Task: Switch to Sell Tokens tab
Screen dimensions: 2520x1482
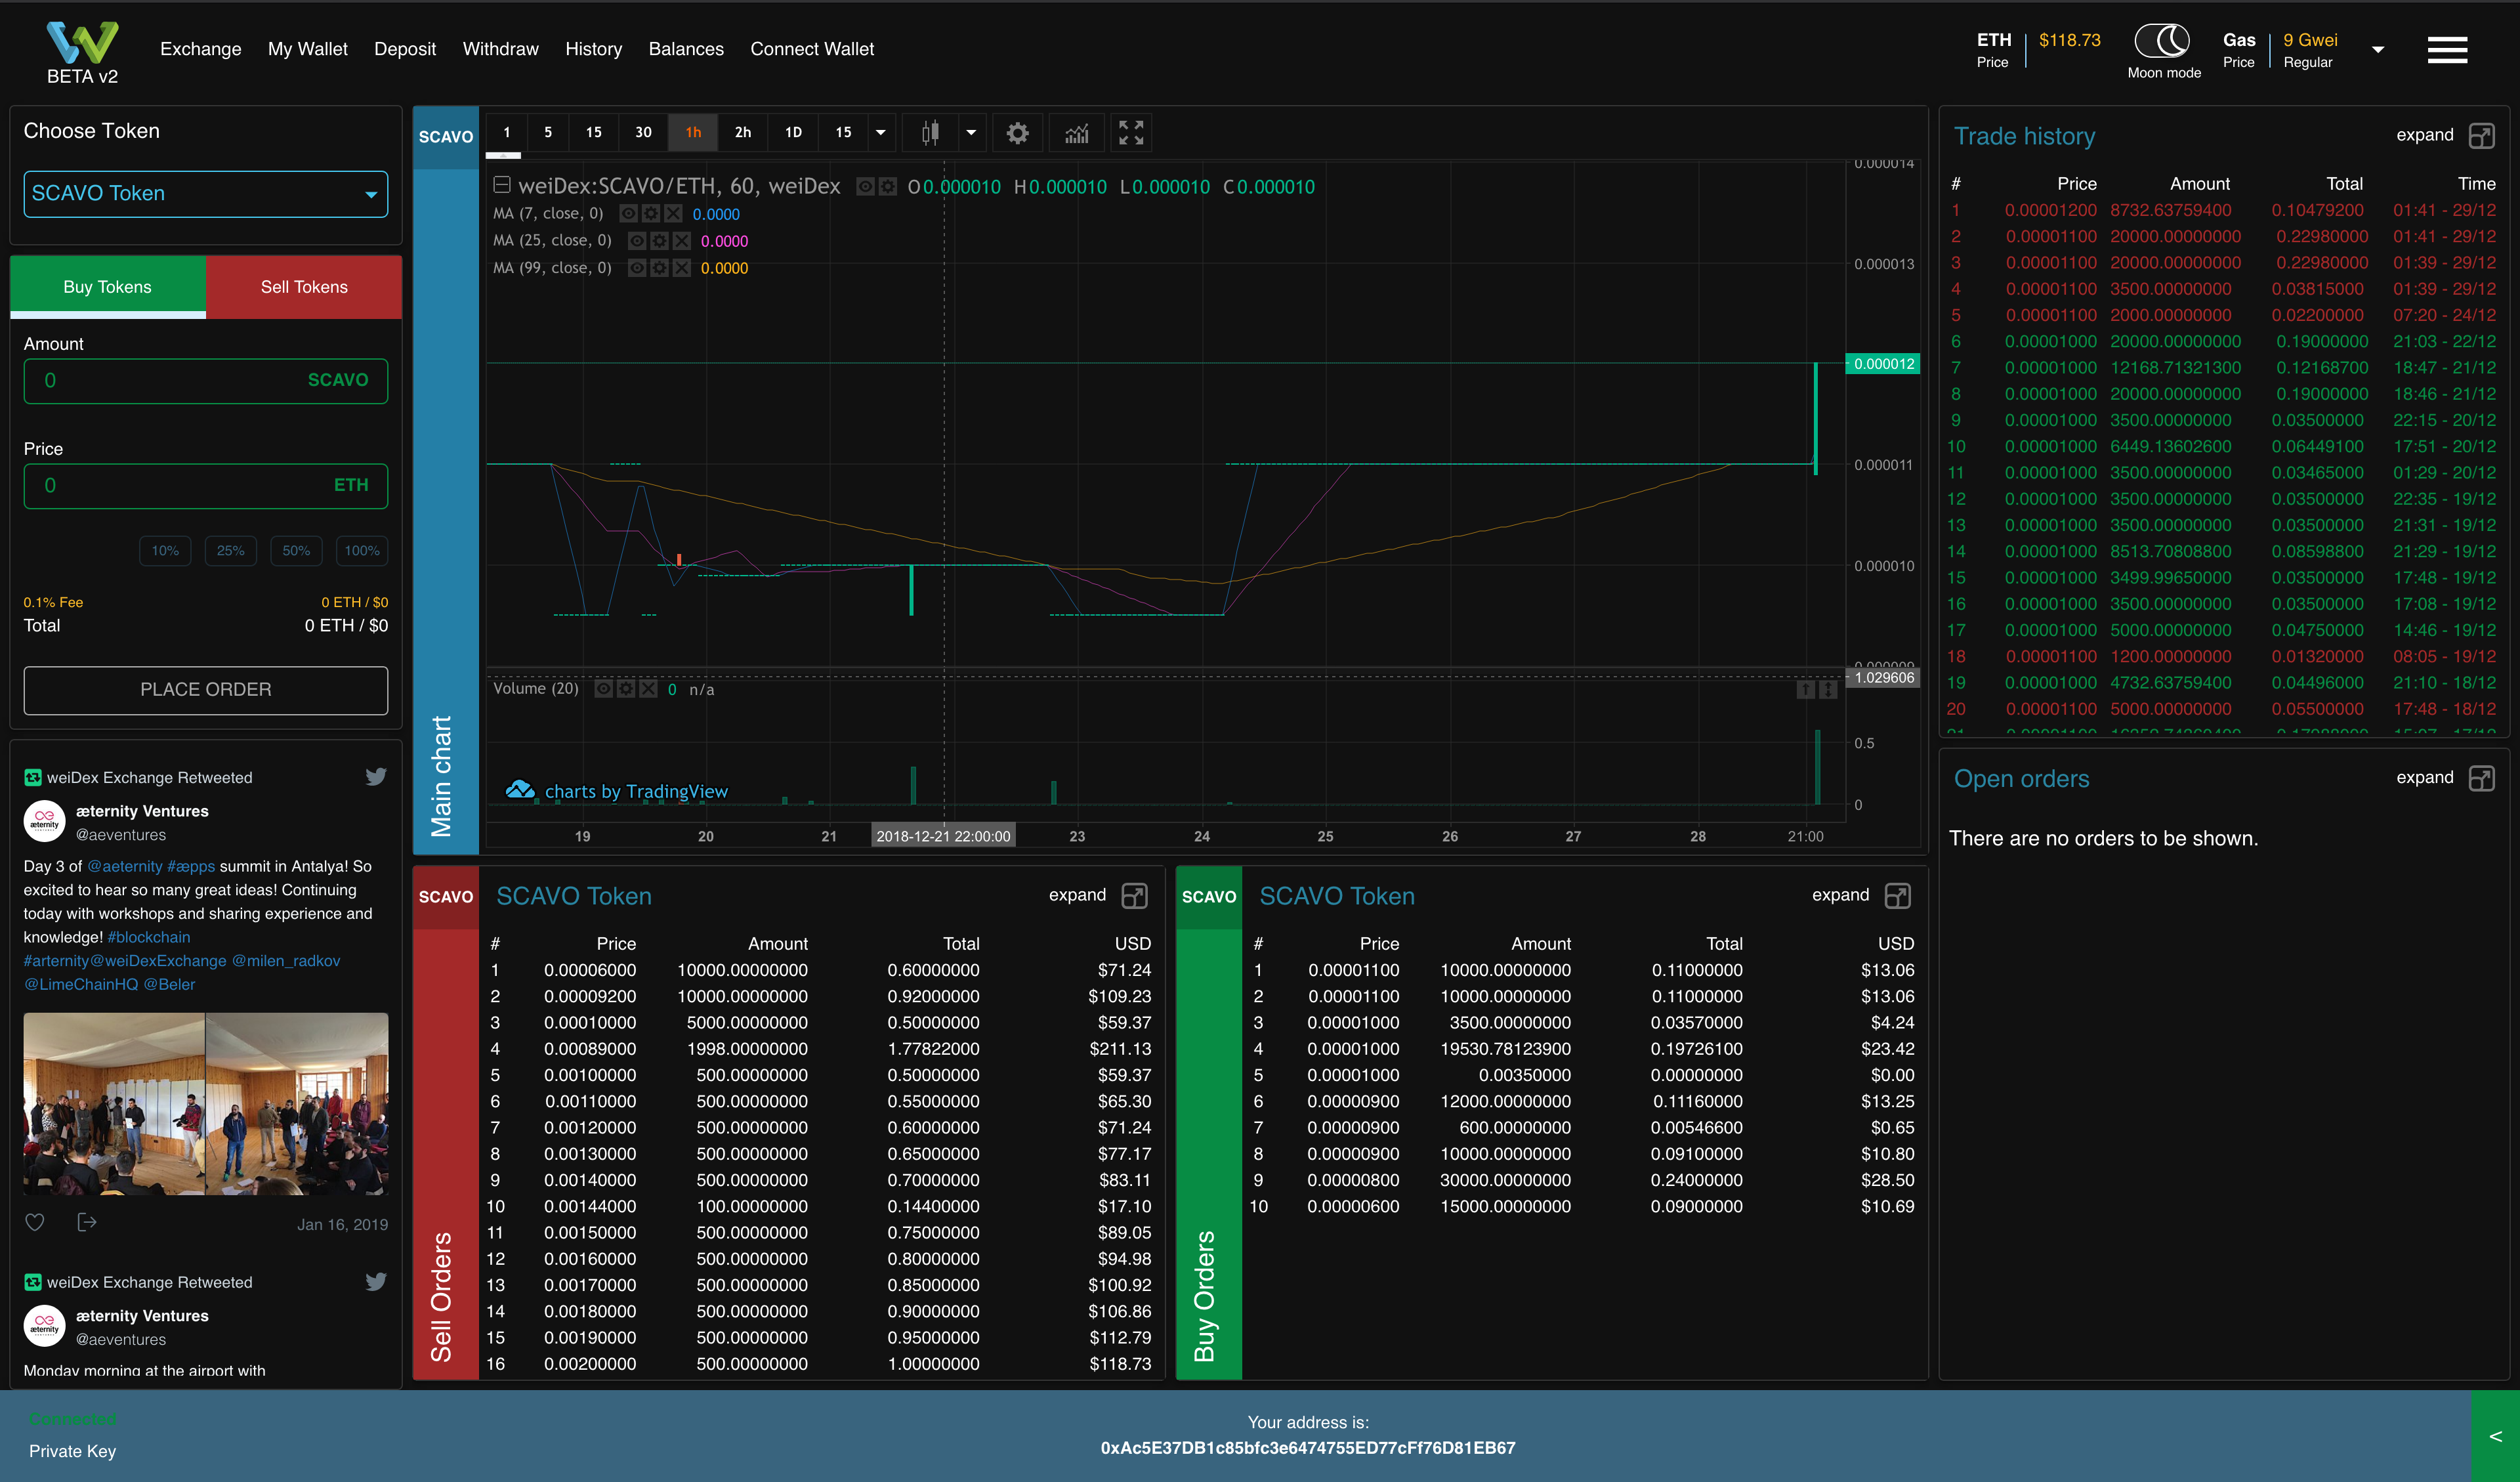Action: point(304,287)
